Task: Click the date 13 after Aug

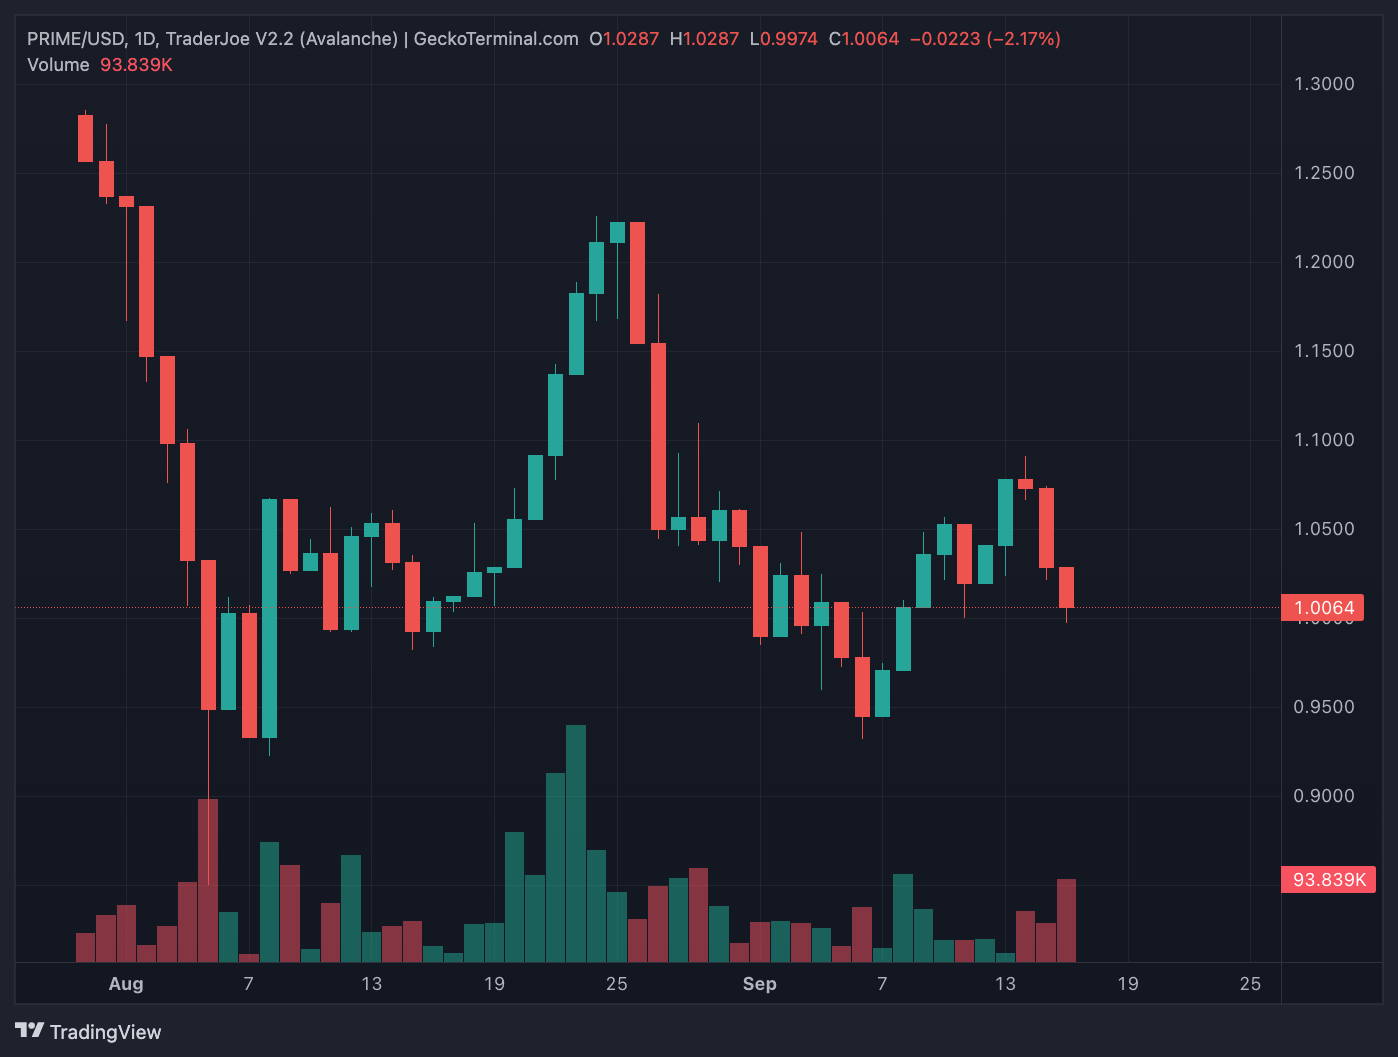Action: click(x=371, y=984)
